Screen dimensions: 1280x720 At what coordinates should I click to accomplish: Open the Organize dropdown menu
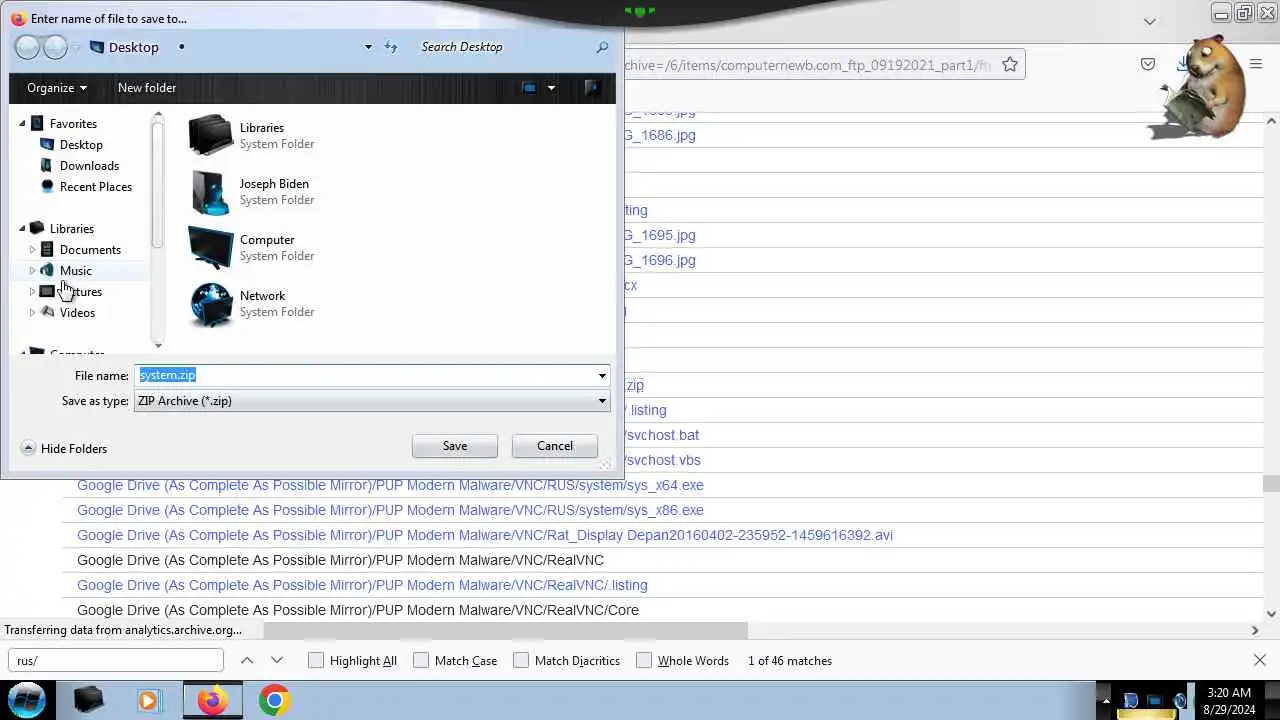coord(57,88)
